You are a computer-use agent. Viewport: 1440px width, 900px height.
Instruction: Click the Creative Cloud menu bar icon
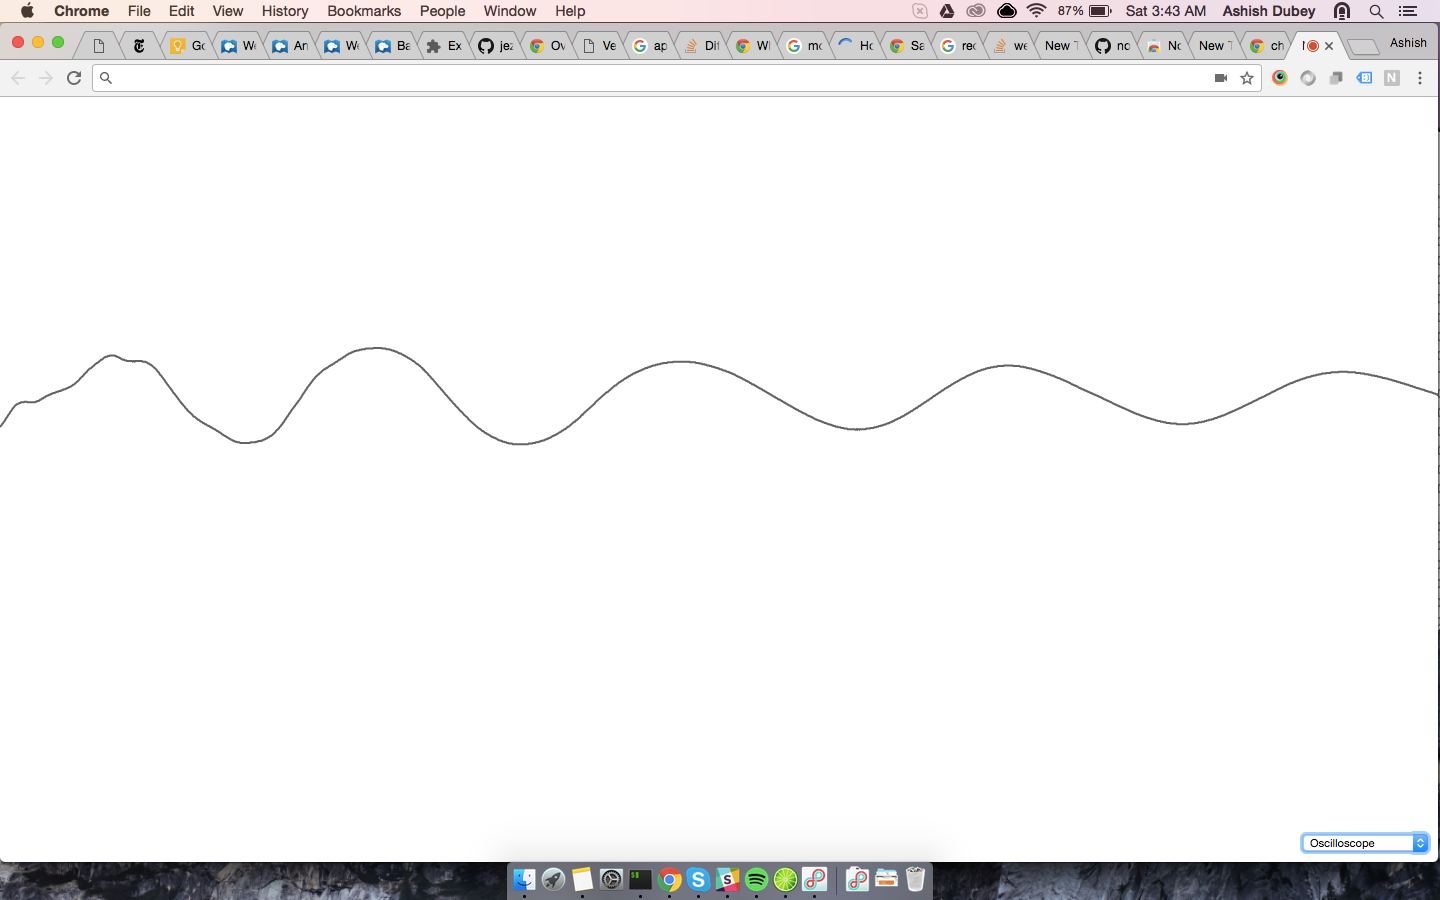[976, 11]
